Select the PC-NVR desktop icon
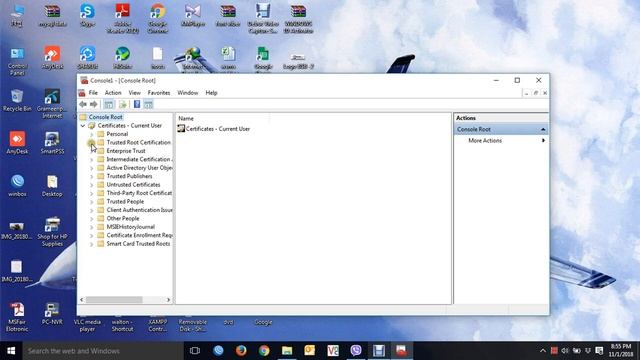Screen dimensions: 640x360 (x=52, y=313)
